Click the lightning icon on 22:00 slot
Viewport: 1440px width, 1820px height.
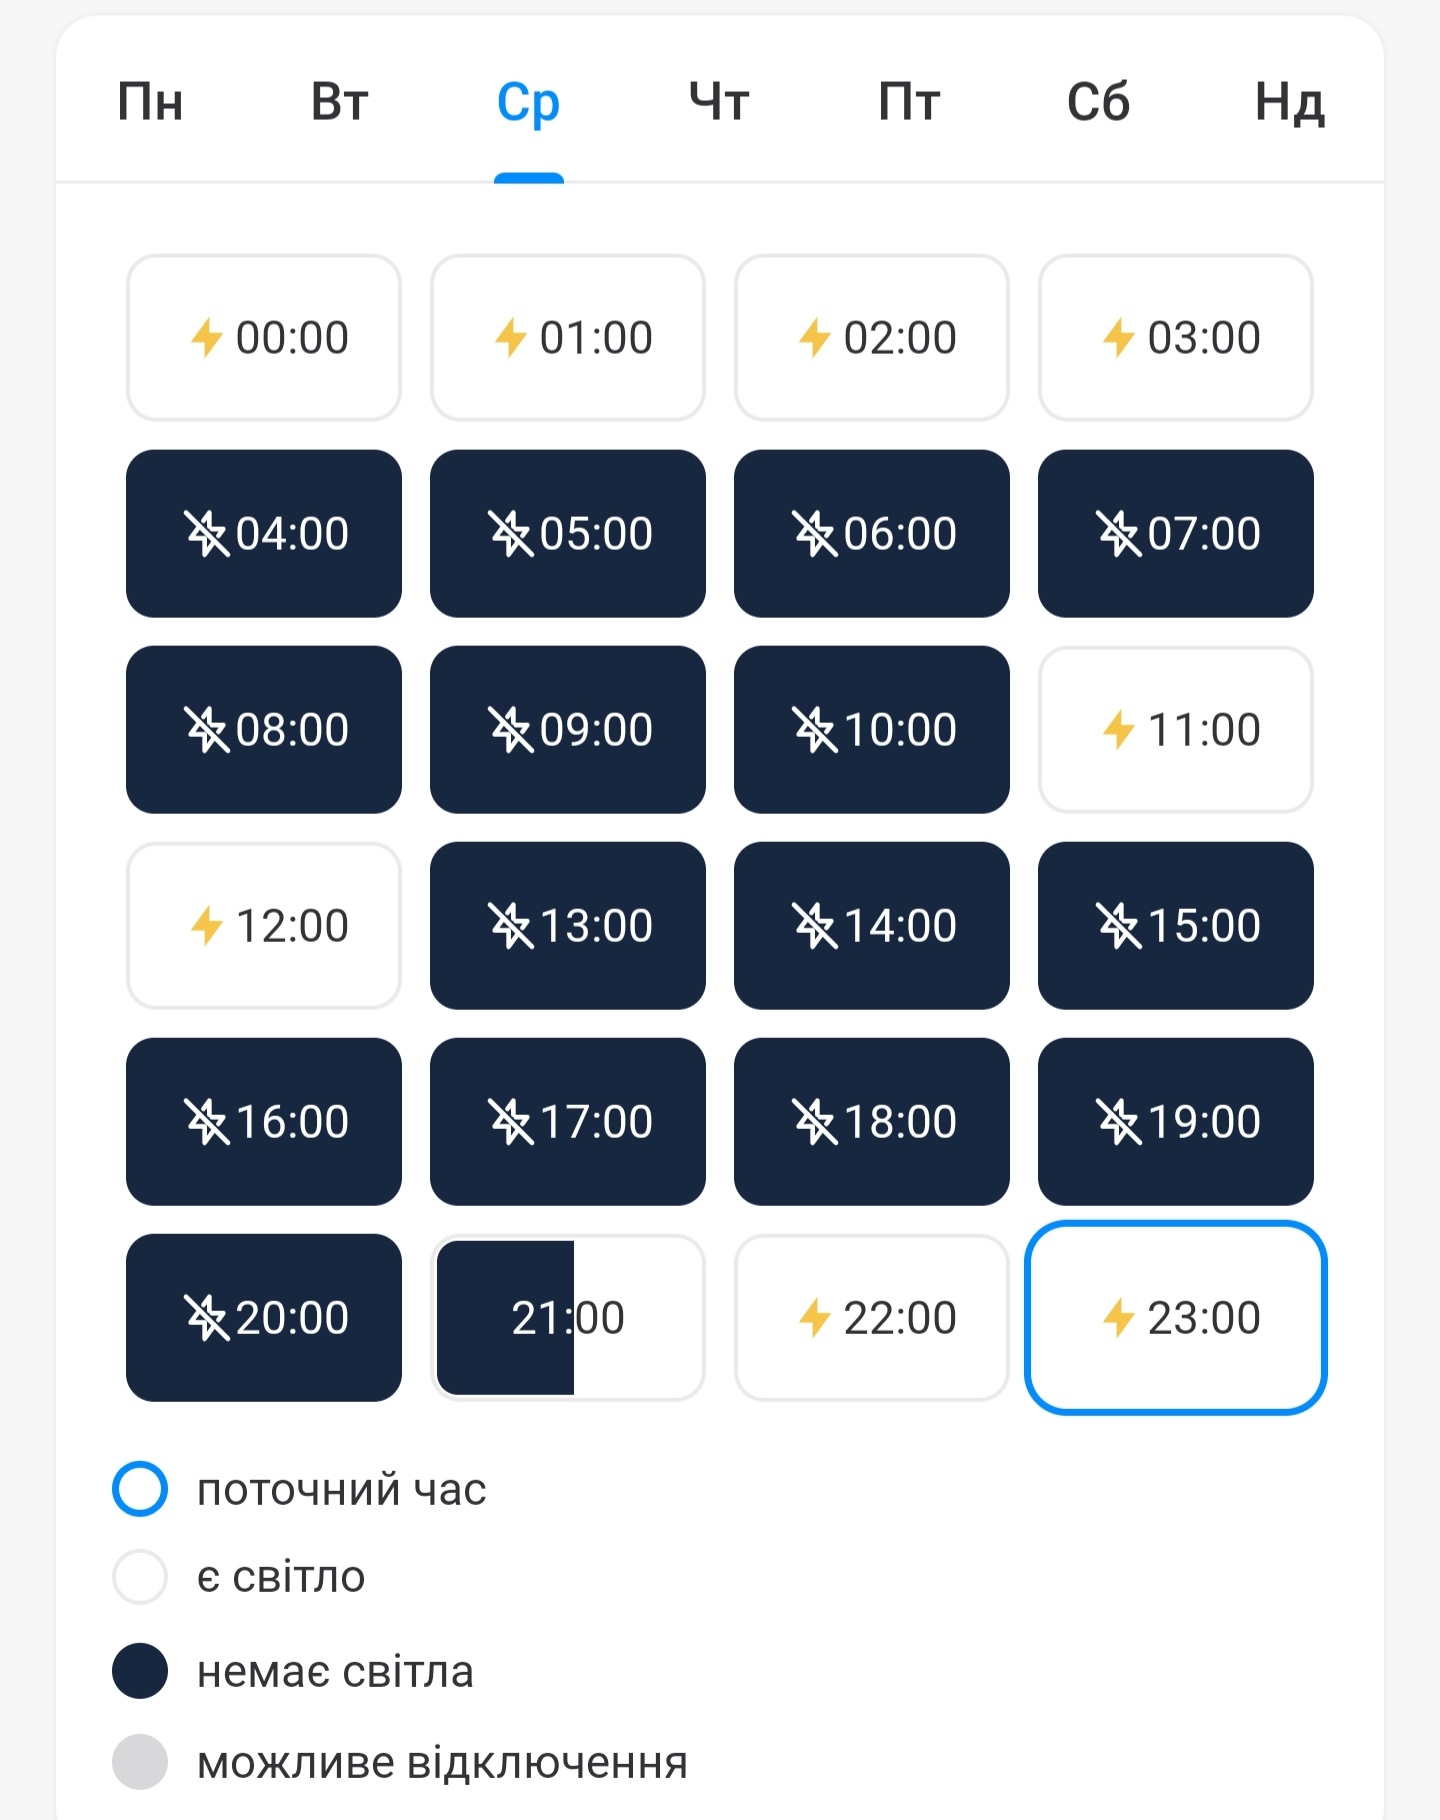[815, 1317]
